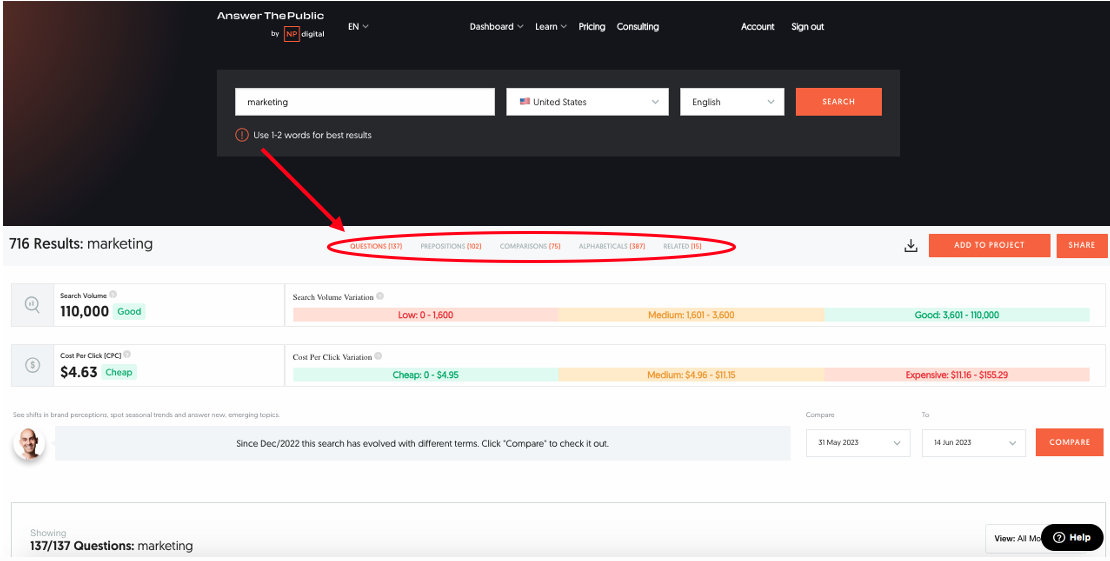
Task: Click the Since Dec/2022 search evolved message
Action: (422, 444)
